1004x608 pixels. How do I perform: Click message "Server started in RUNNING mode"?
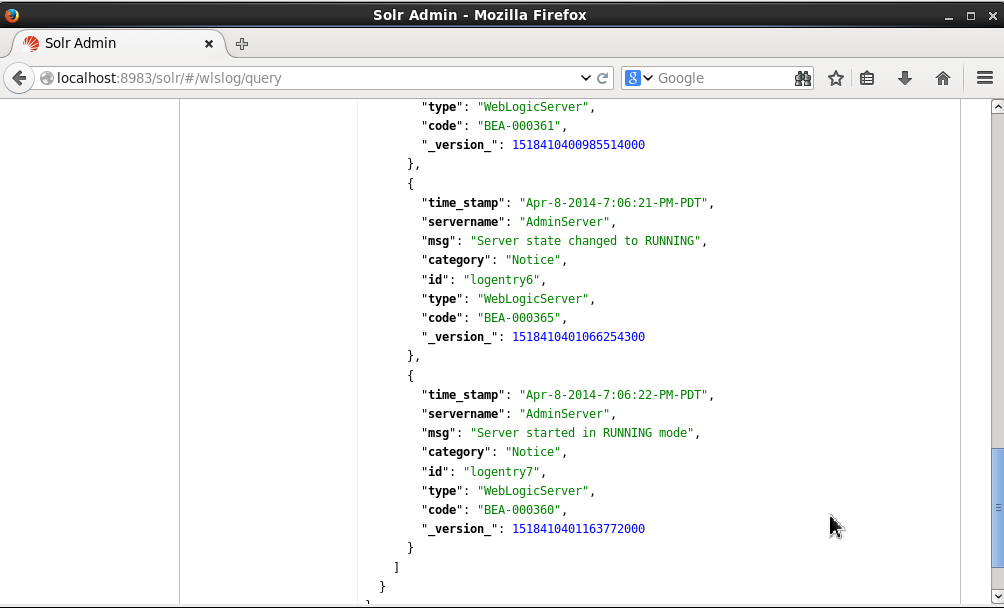582,433
